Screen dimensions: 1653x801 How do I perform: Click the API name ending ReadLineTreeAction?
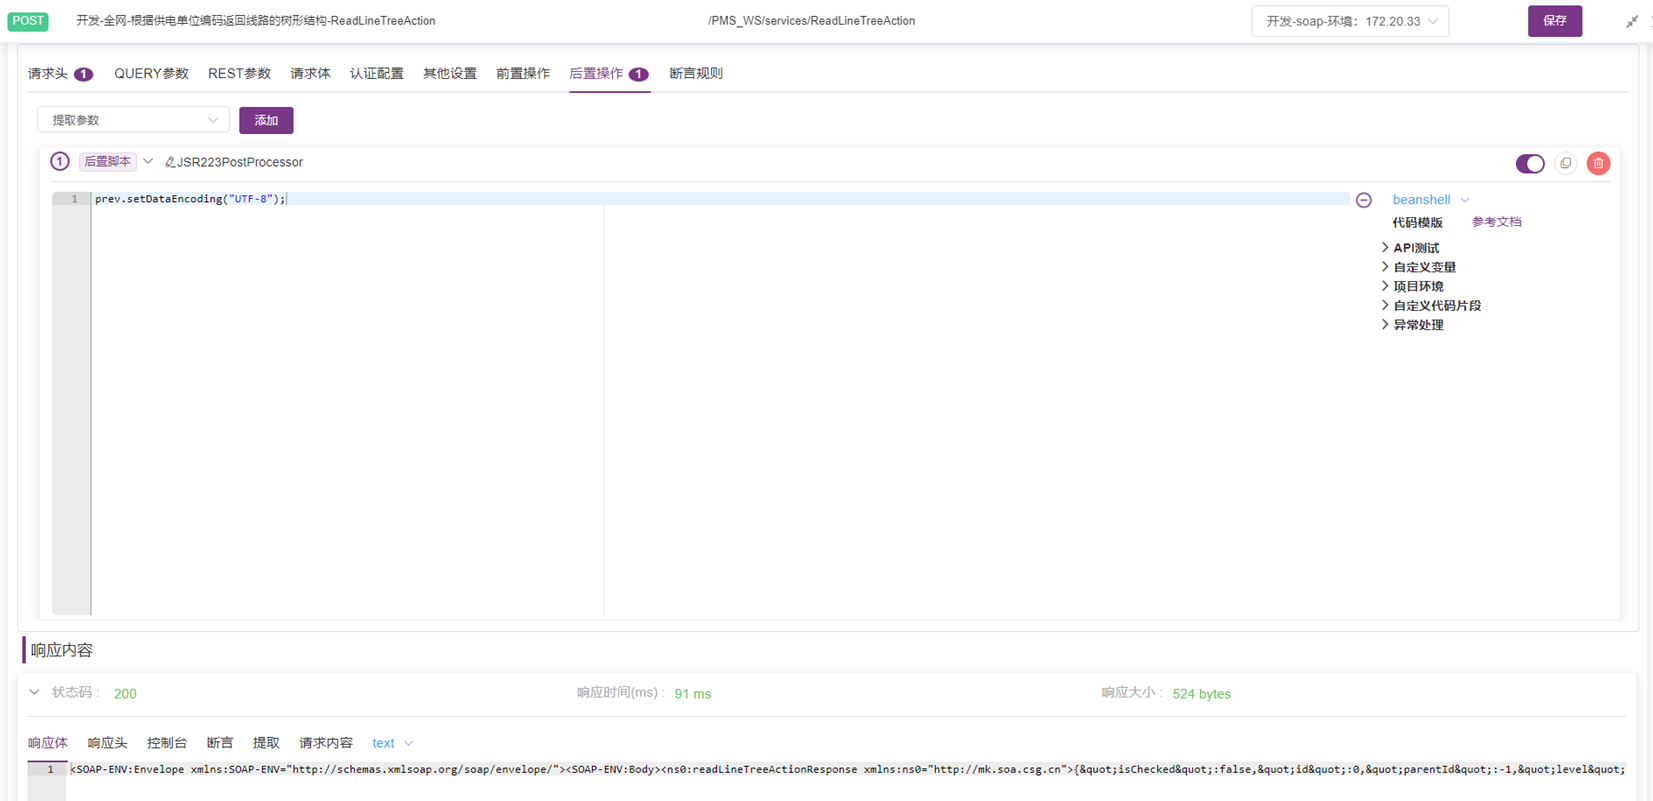[x=256, y=21]
